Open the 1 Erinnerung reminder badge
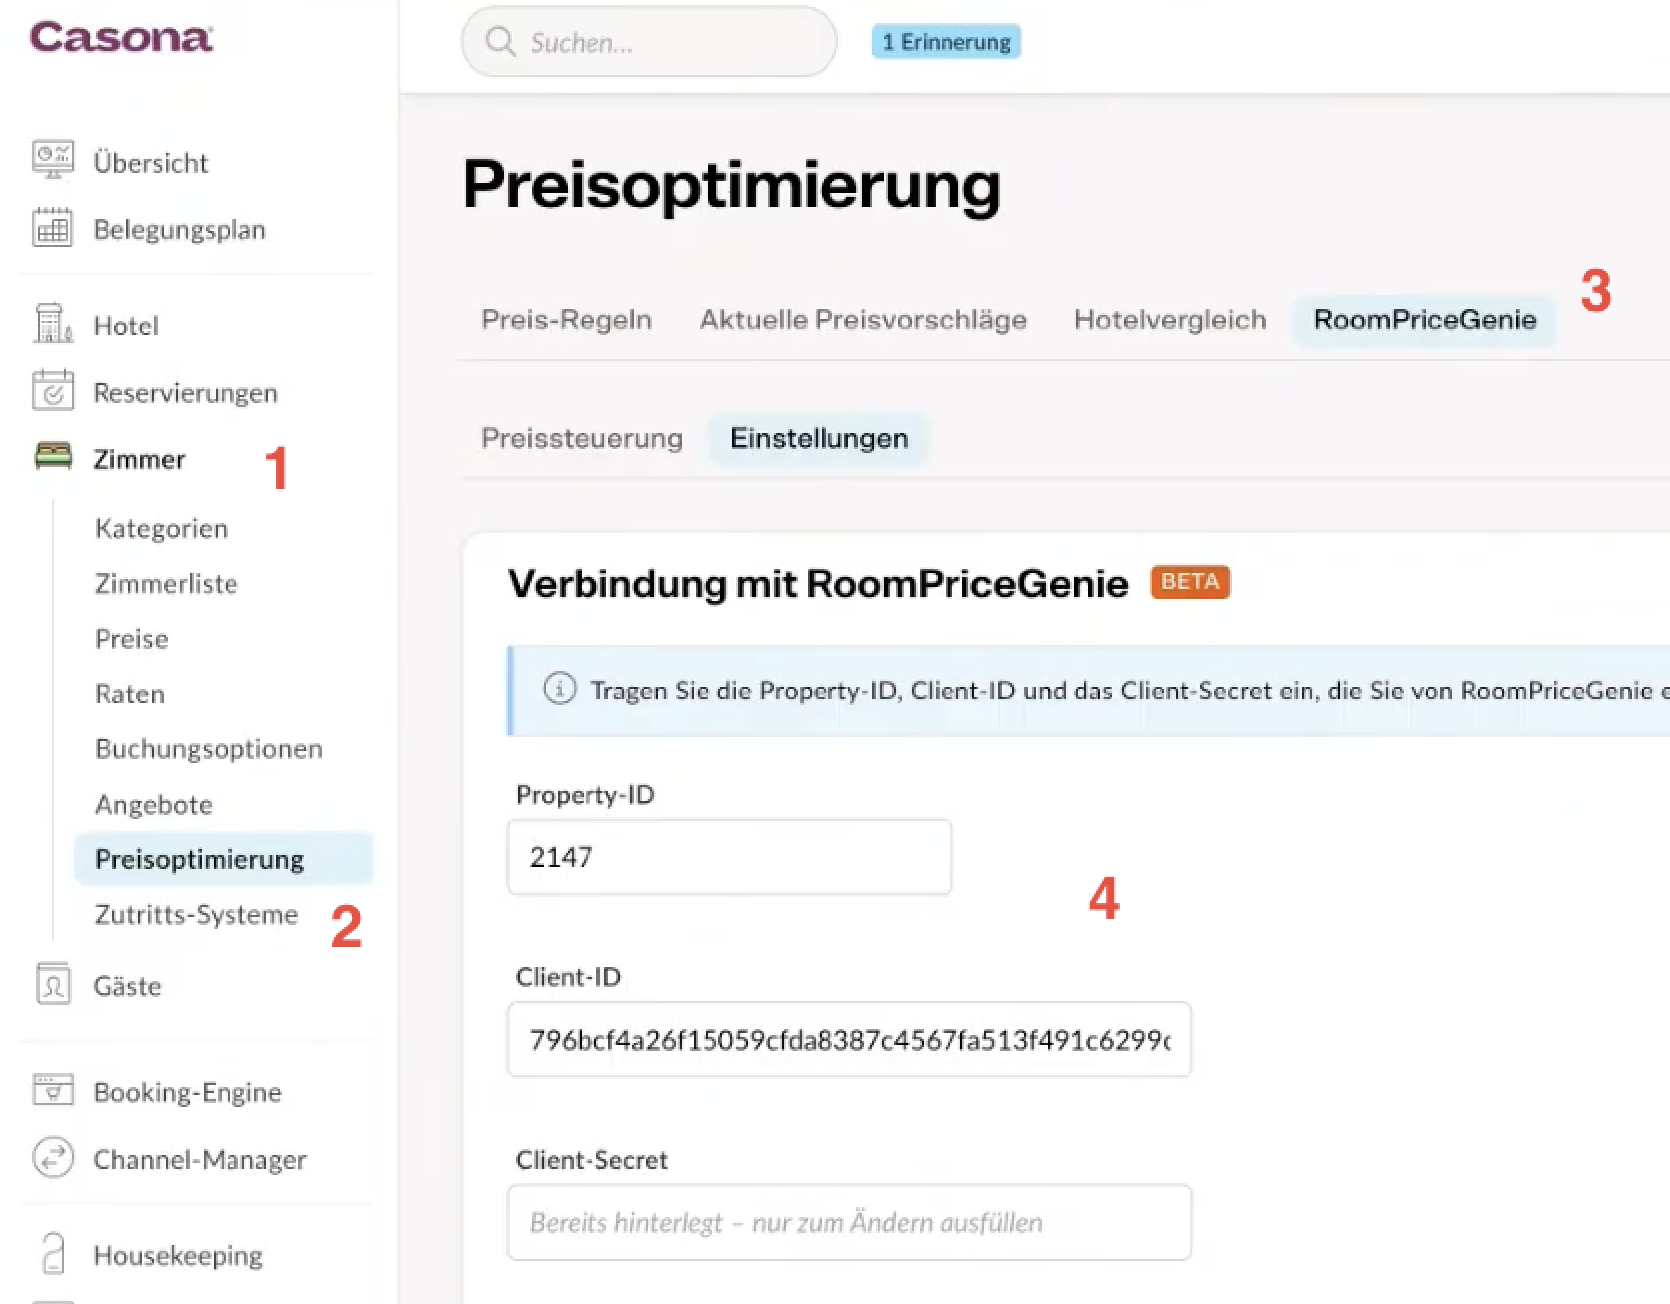1670x1304 pixels. 946,42
